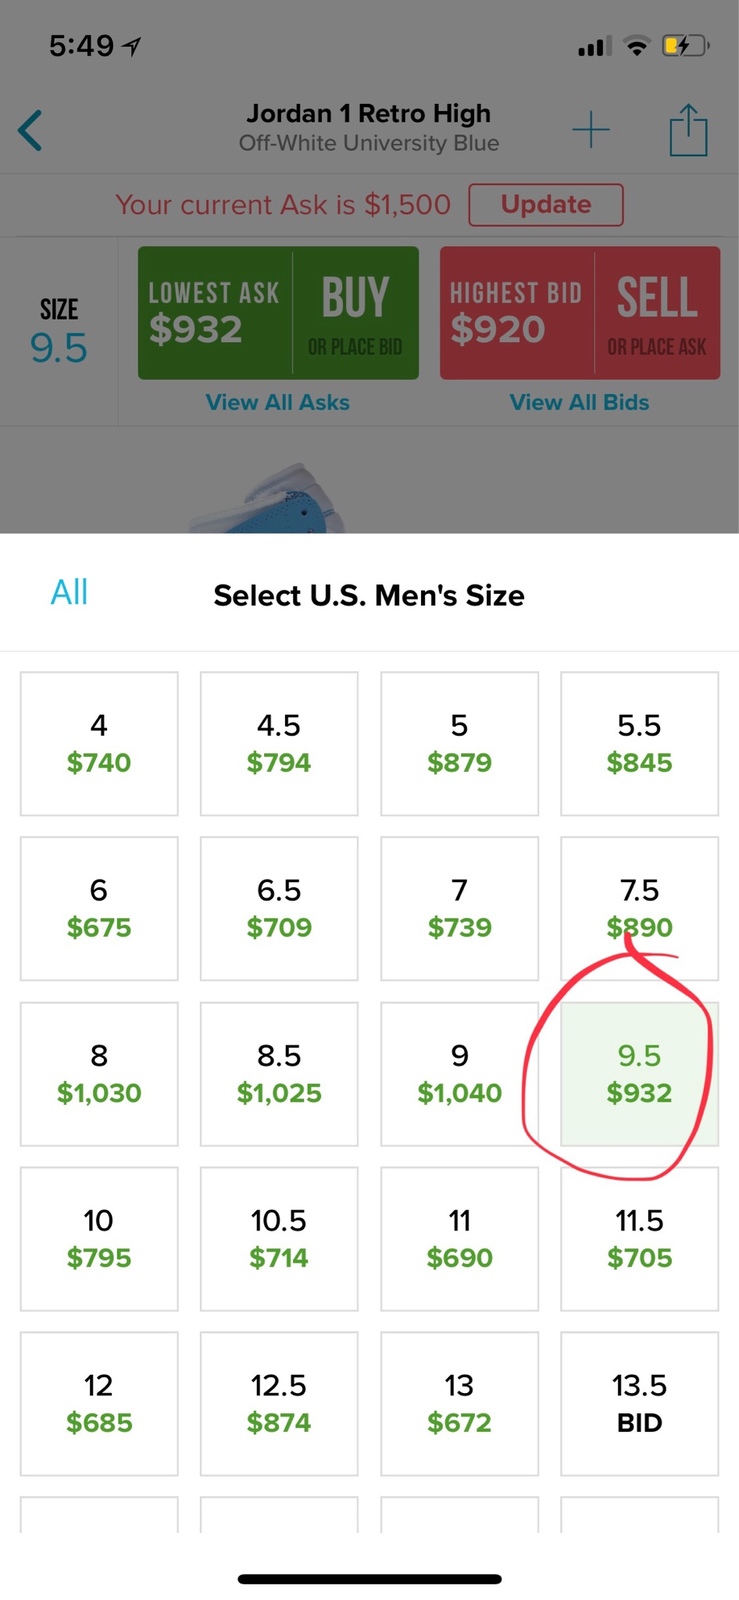The height and width of the screenshot is (1600, 739).
Task: Choose size 4 at $740
Action: pos(99,743)
